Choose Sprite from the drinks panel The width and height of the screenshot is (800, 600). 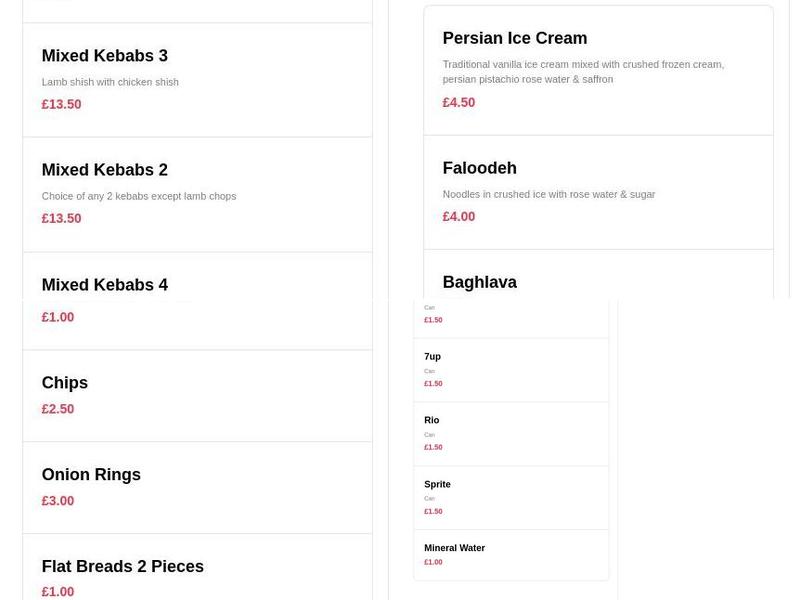coord(437,484)
